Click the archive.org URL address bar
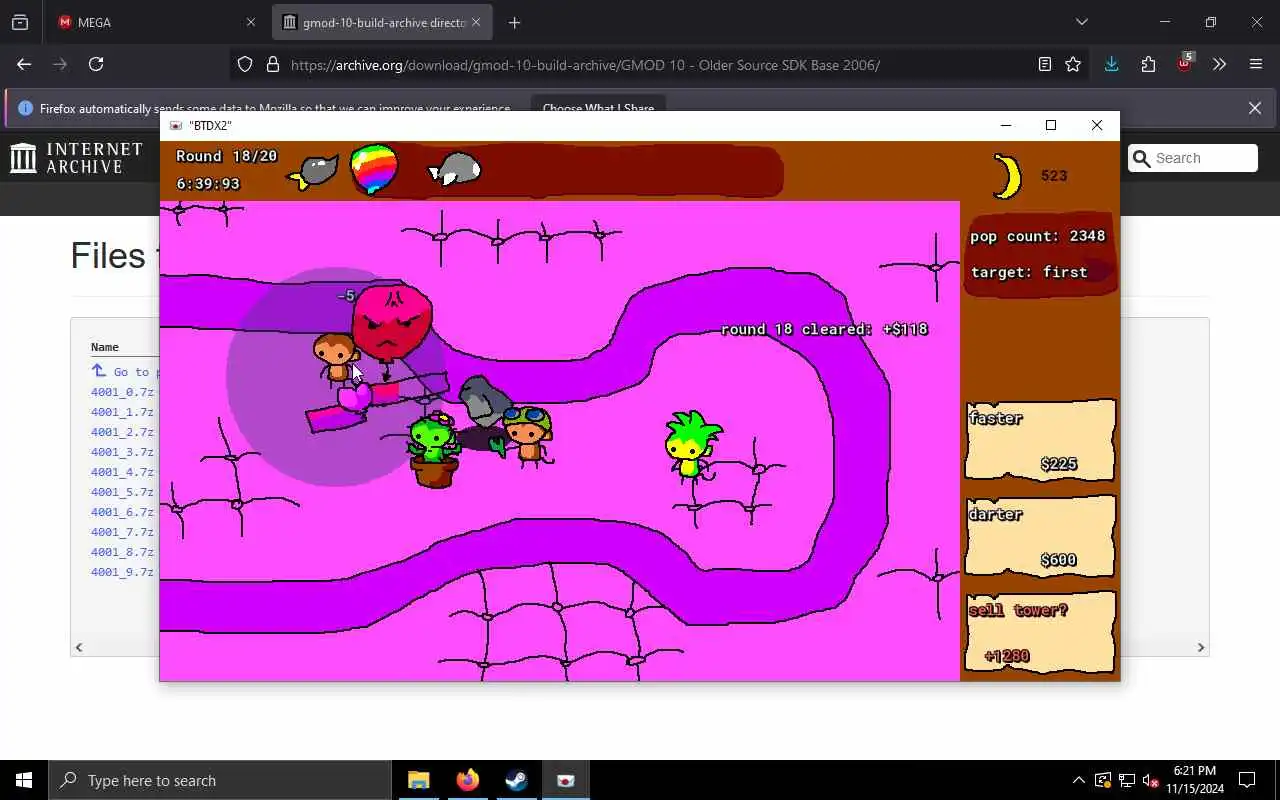The height and width of the screenshot is (800, 1280). click(x=585, y=65)
